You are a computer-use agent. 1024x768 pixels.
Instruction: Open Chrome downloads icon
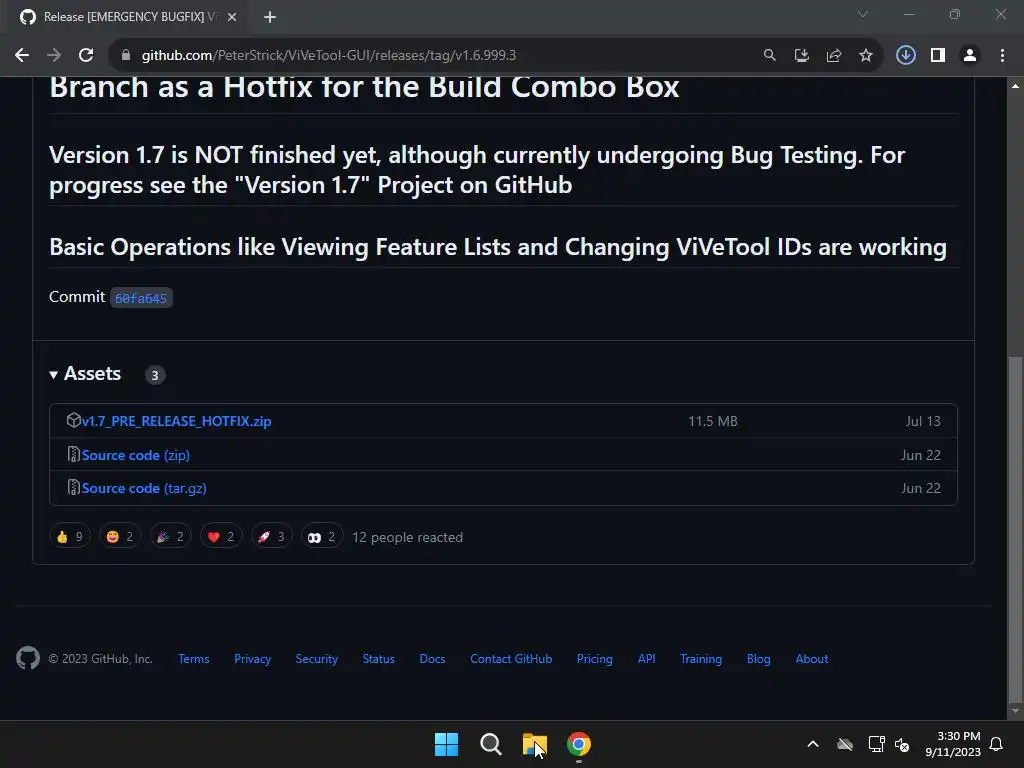pos(905,56)
